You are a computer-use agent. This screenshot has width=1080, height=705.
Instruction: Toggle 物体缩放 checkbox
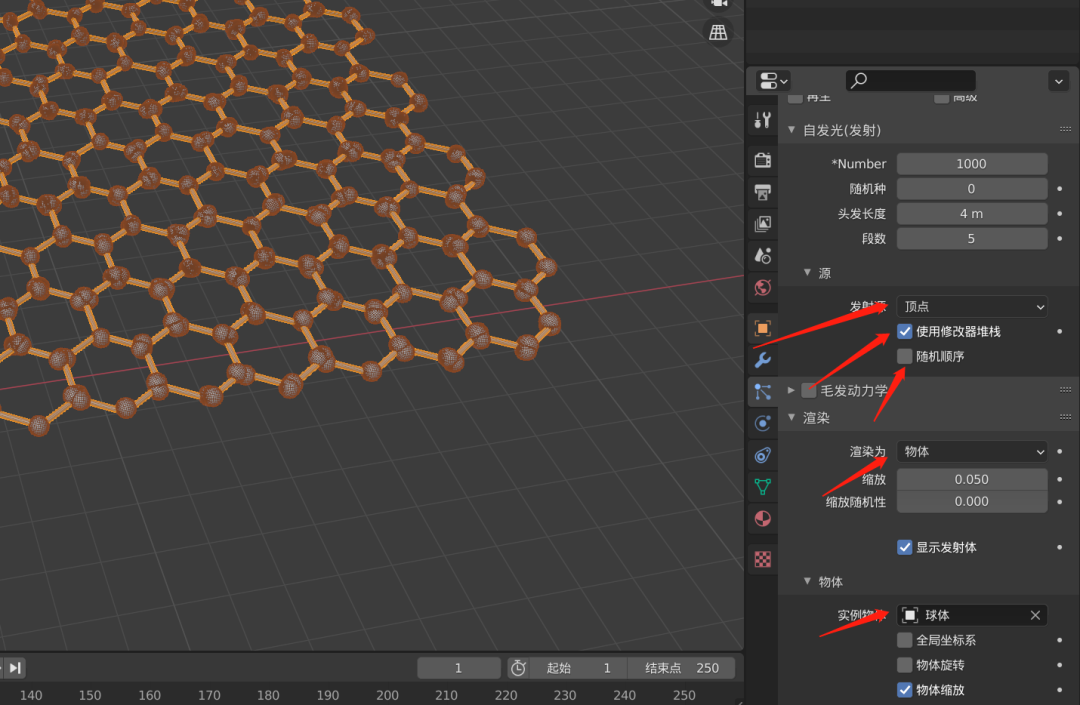click(x=904, y=690)
